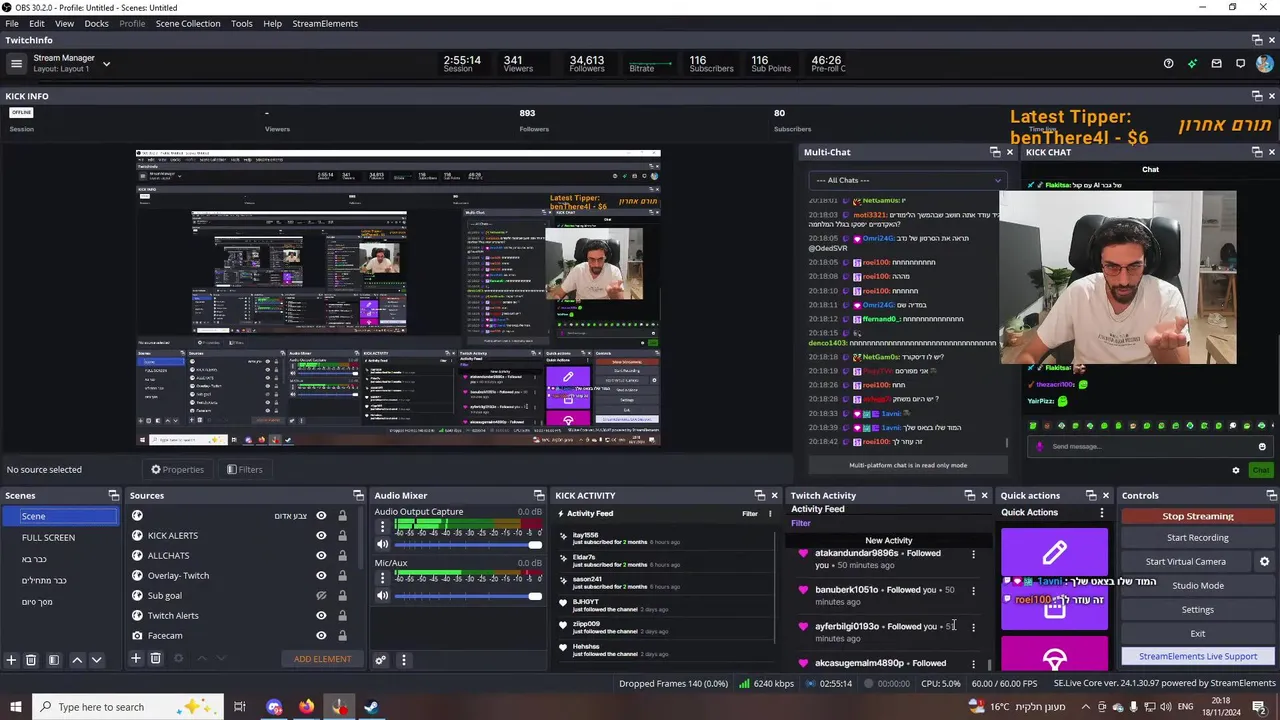
Task: Hide the ALLCHATS source
Action: (321, 556)
